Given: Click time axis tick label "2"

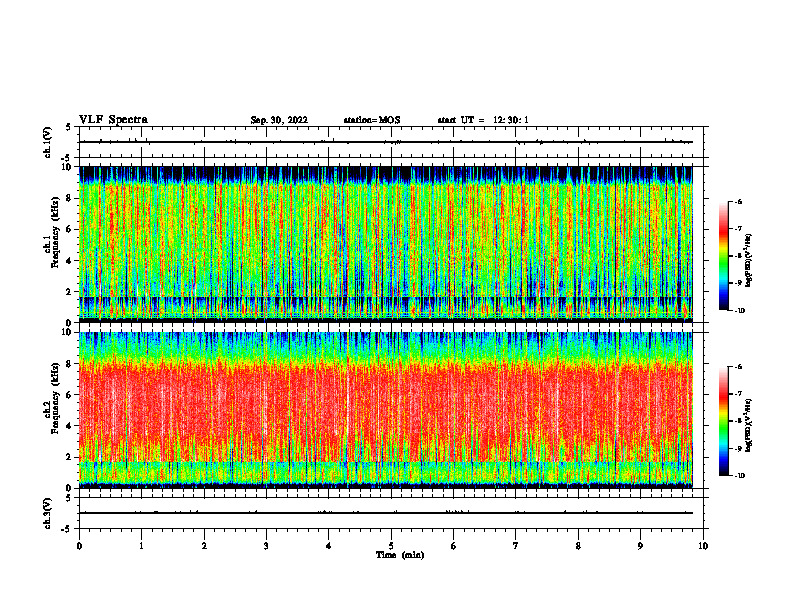Looking at the screenshot, I should pyautogui.click(x=204, y=546).
